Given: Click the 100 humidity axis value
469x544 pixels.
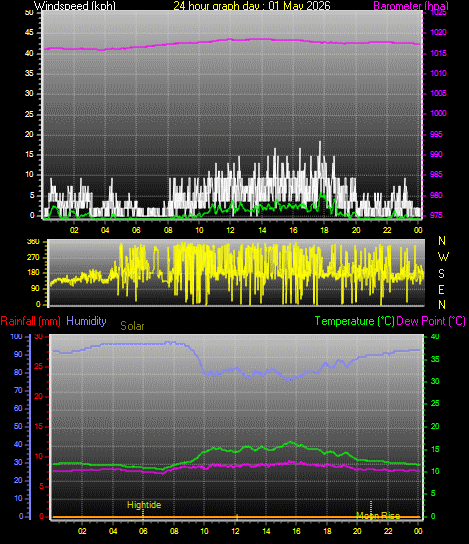Looking at the screenshot, I should [x=16, y=337].
